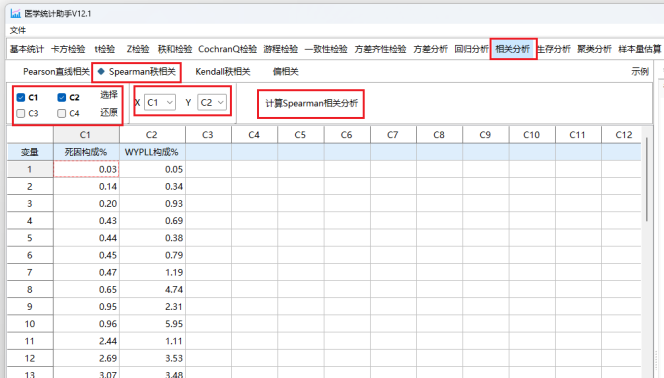Image resolution: width=664 pixels, height=378 pixels.
Task: Click the 死因构成% variable name cell
Action: (x=86, y=152)
